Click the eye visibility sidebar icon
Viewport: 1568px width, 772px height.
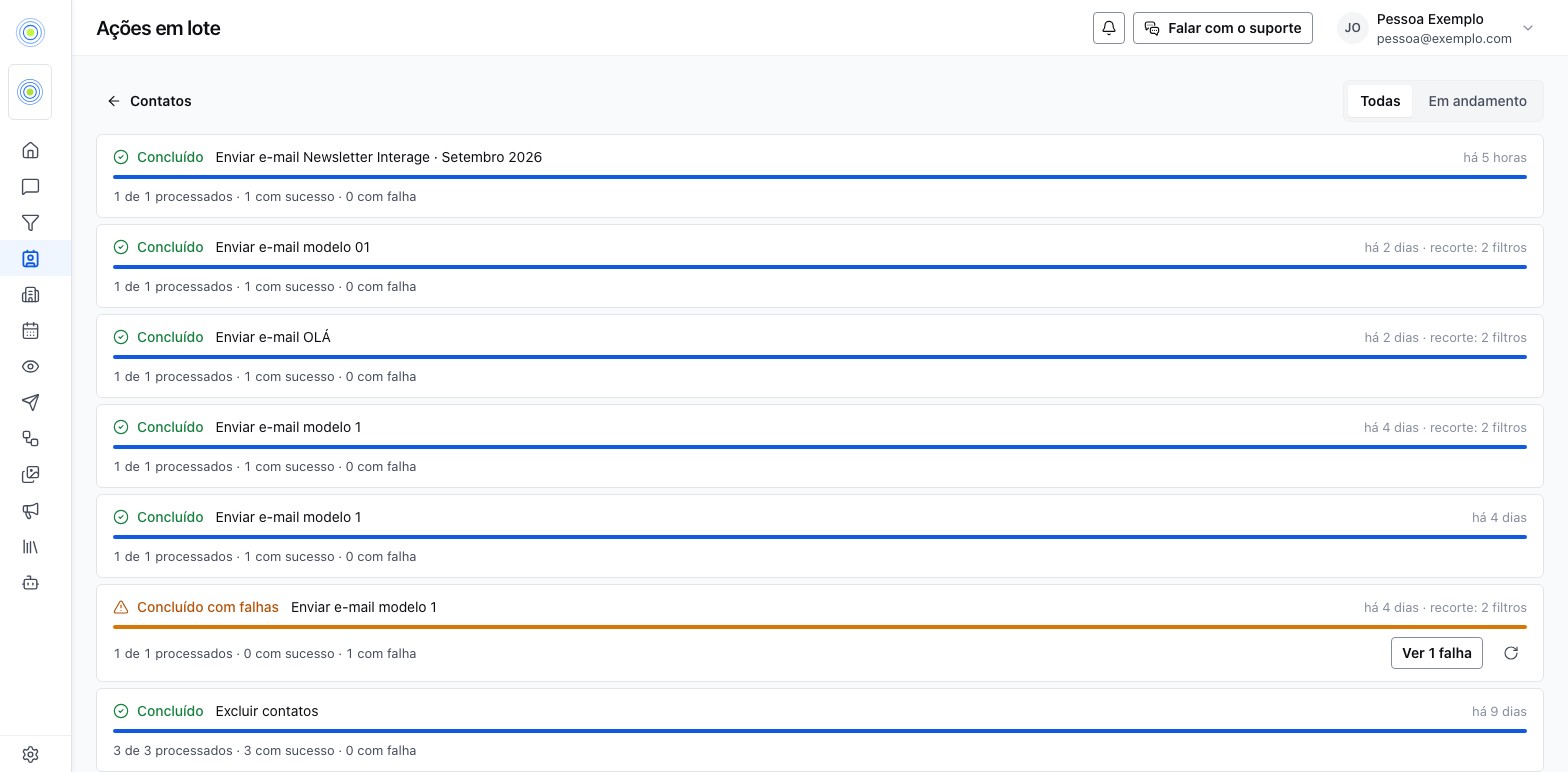30,366
